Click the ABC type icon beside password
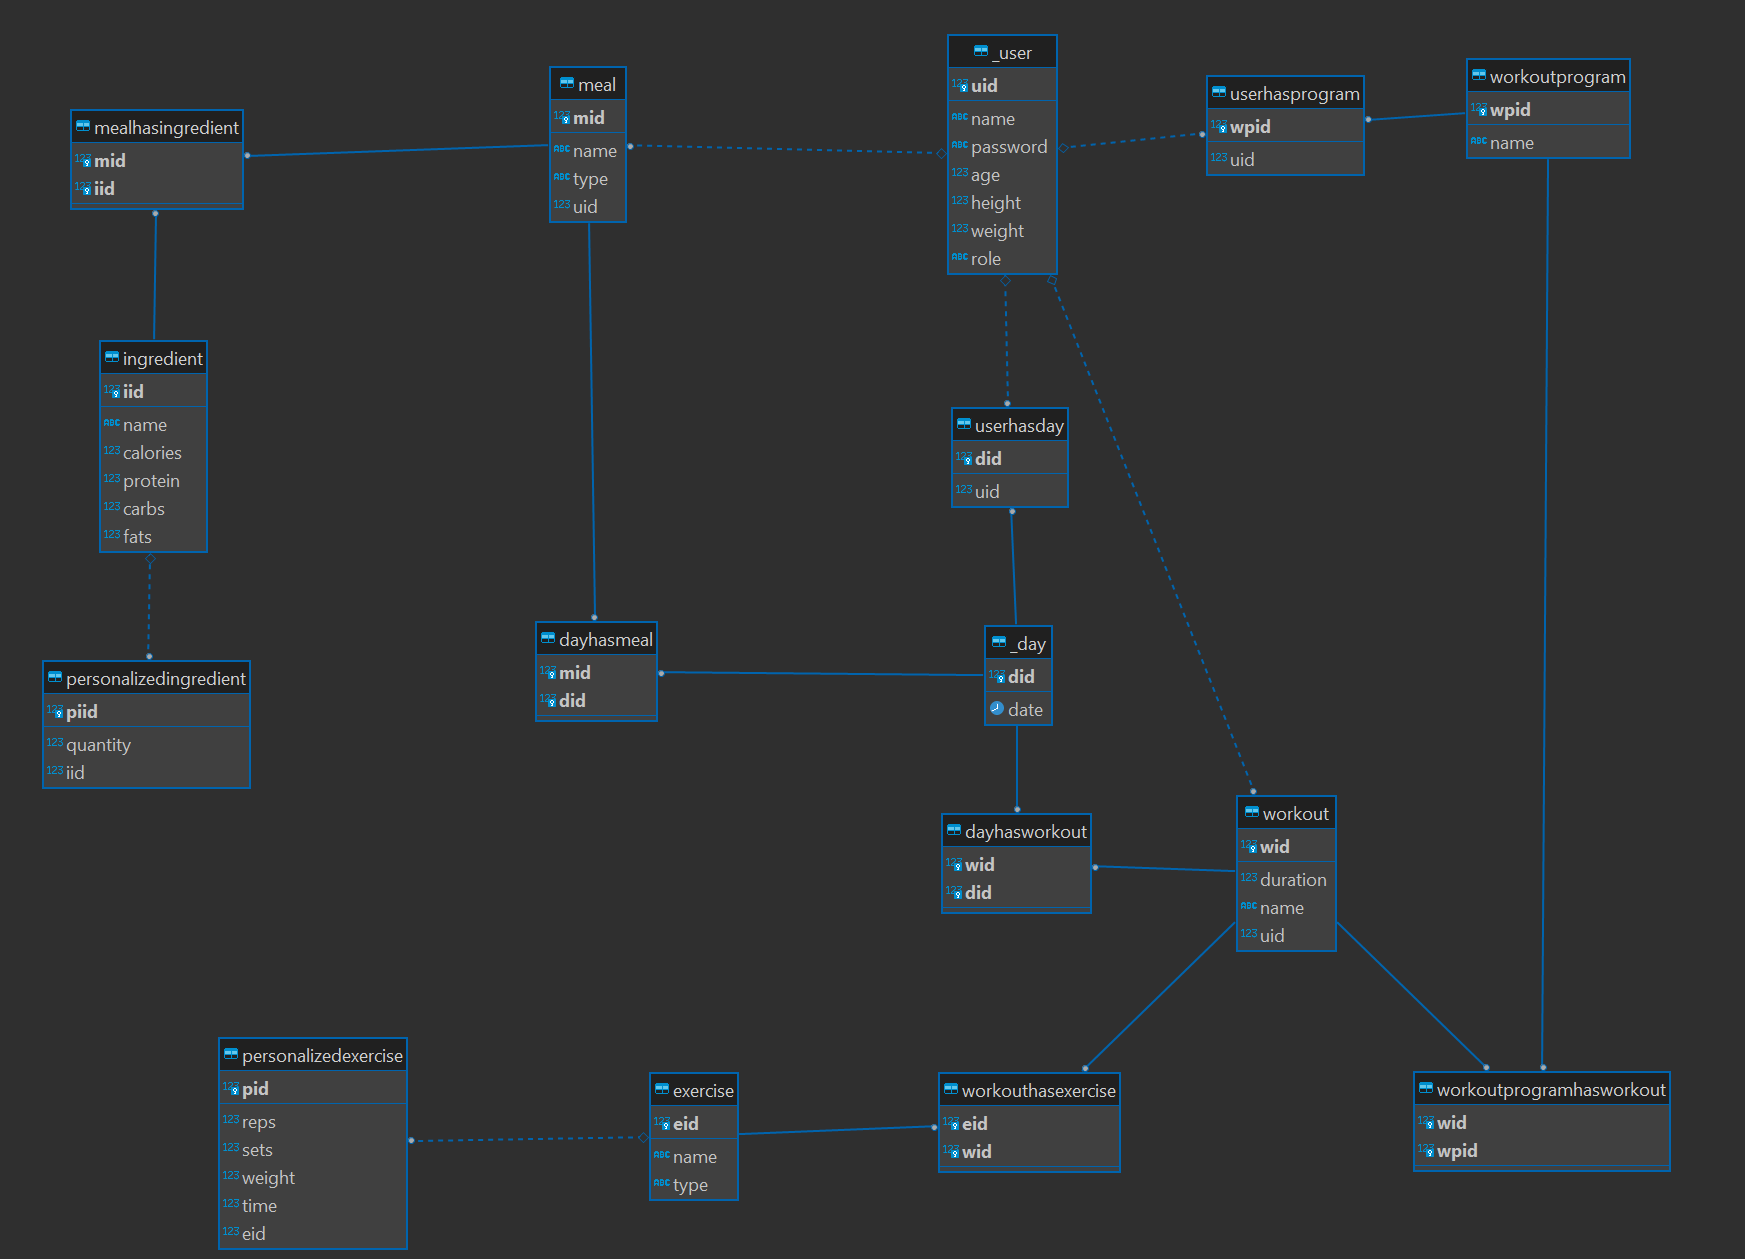The width and height of the screenshot is (1745, 1259). coord(959,146)
